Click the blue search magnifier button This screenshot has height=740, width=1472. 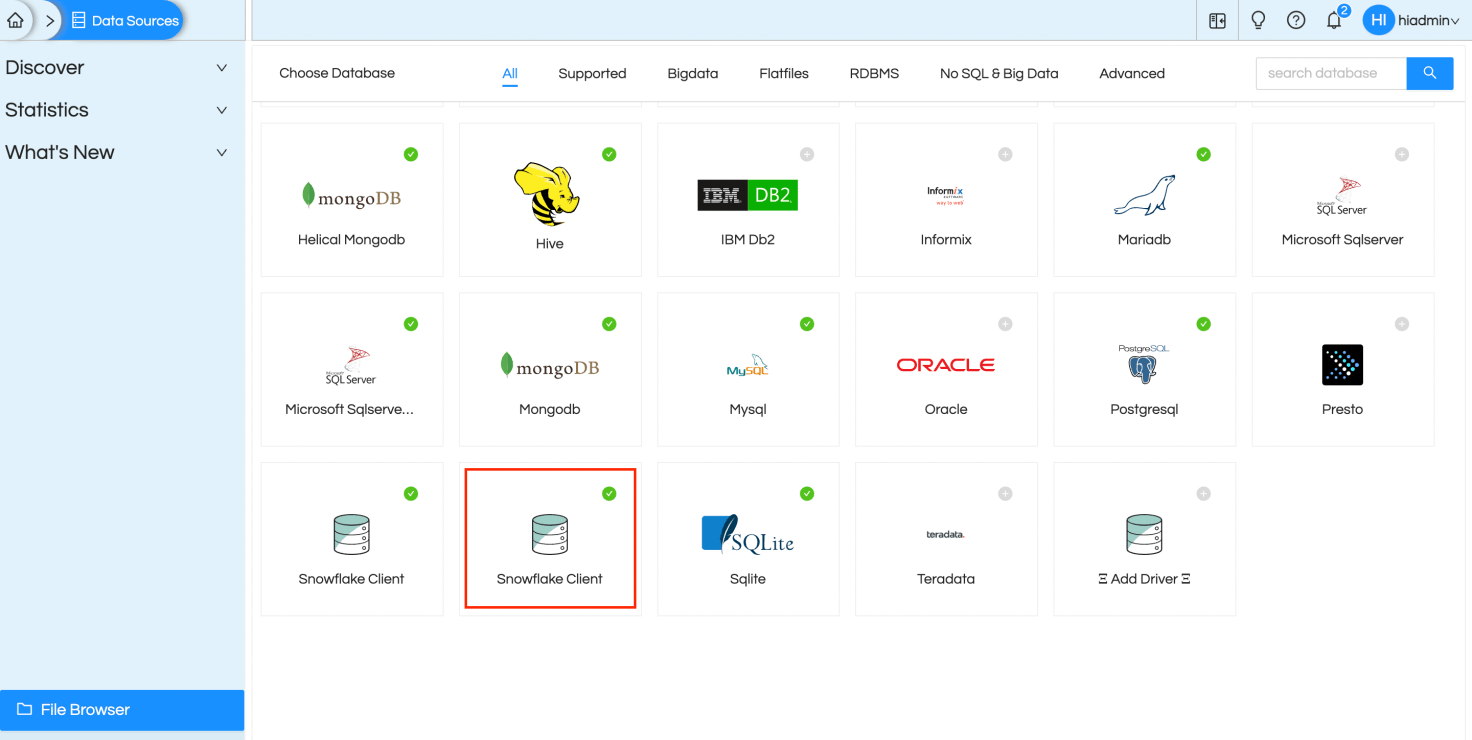1430,73
